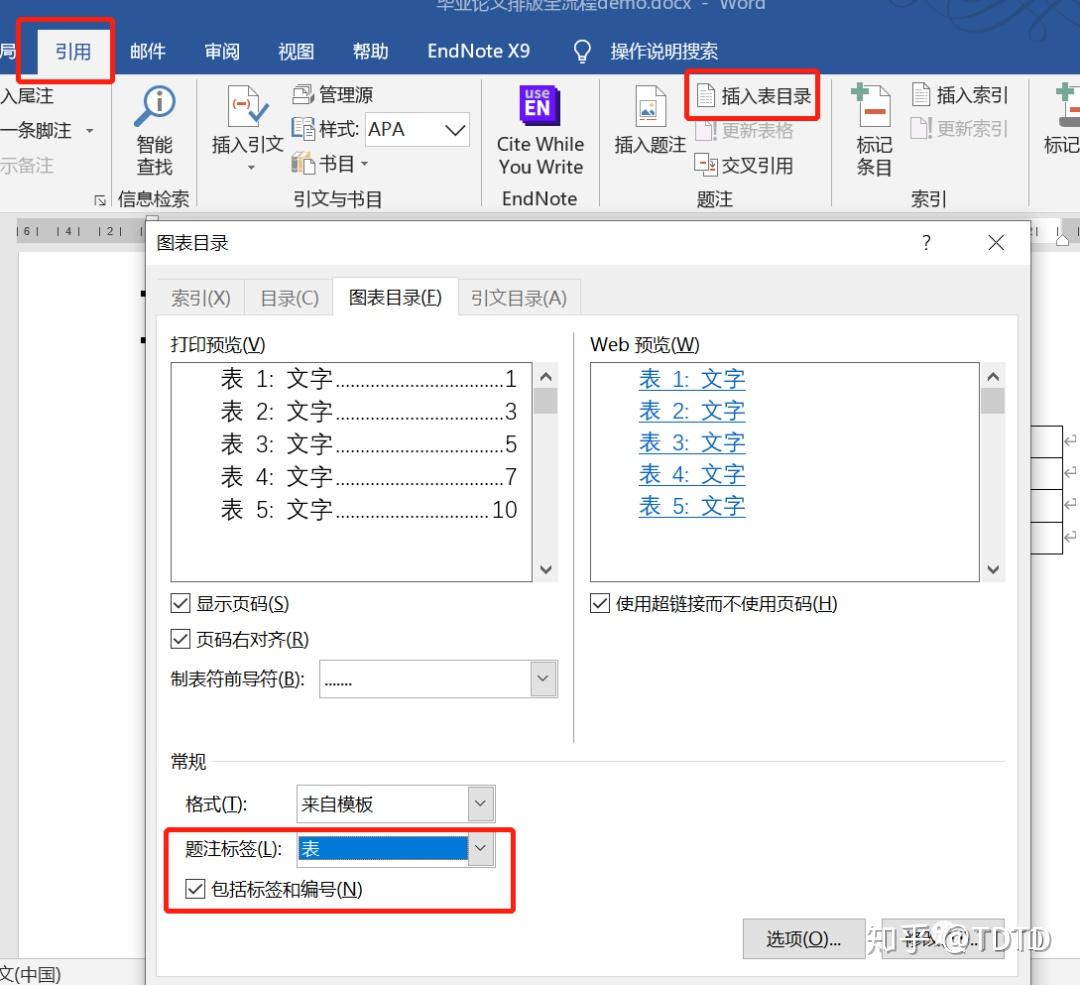Image resolution: width=1080 pixels, height=985 pixels.
Task: Toggle 使用超链接而不使用页码(H) checkbox
Action: coord(600,603)
